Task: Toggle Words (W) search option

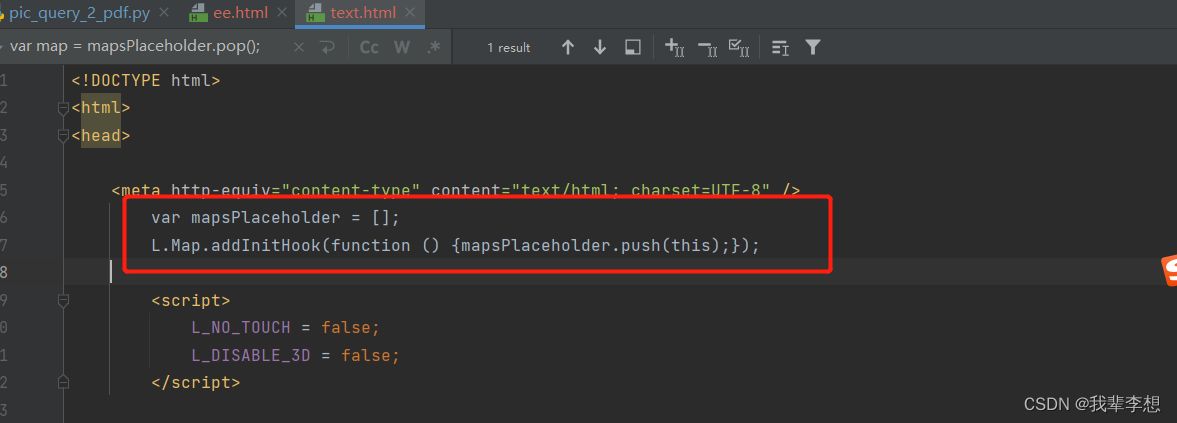Action: tap(402, 47)
